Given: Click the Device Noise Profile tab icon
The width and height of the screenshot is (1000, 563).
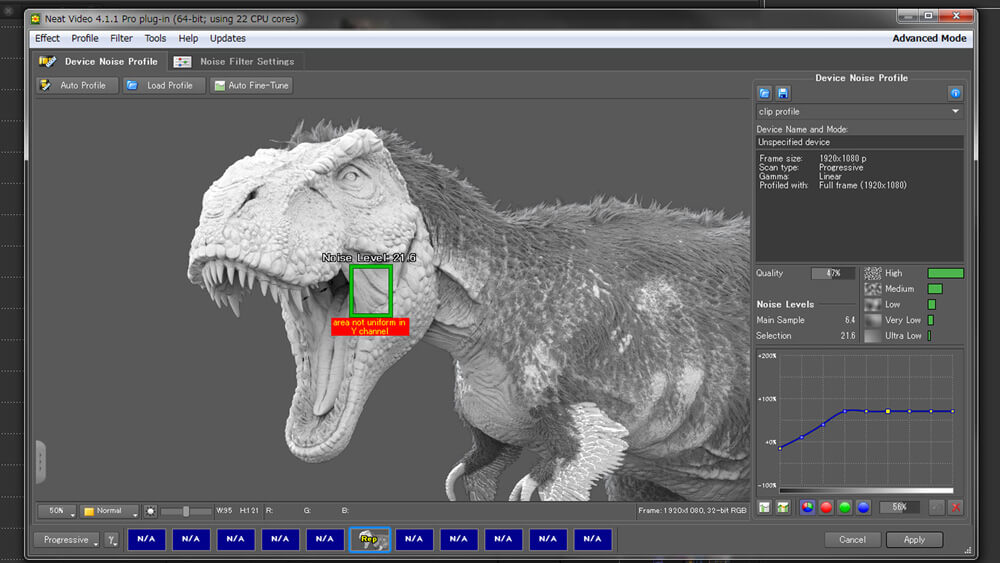Looking at the screenshot, I should pos(47,61).
